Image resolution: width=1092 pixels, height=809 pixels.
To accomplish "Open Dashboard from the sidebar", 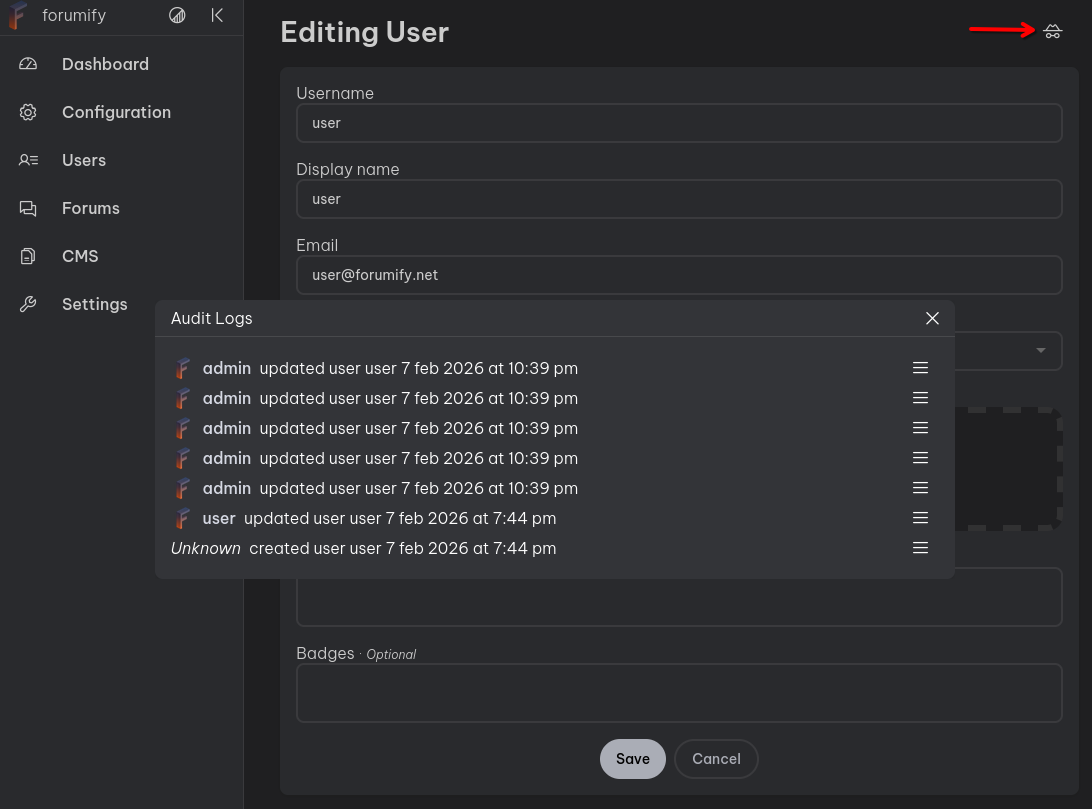I will [x=104, y=64].
